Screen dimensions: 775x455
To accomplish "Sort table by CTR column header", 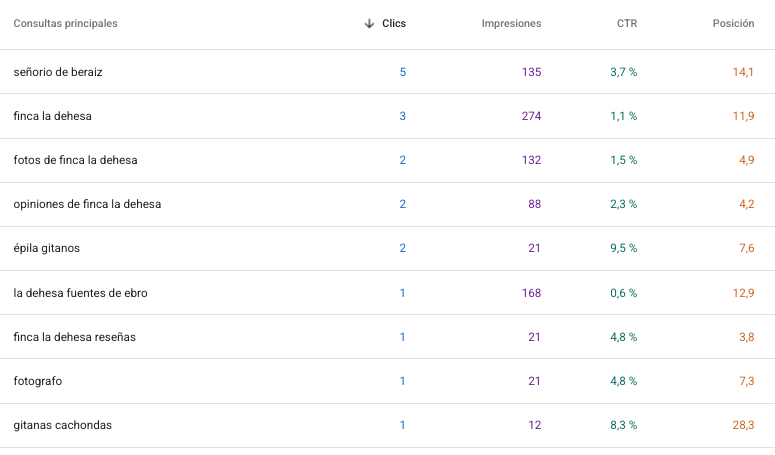I will click(x=627, y=23).
